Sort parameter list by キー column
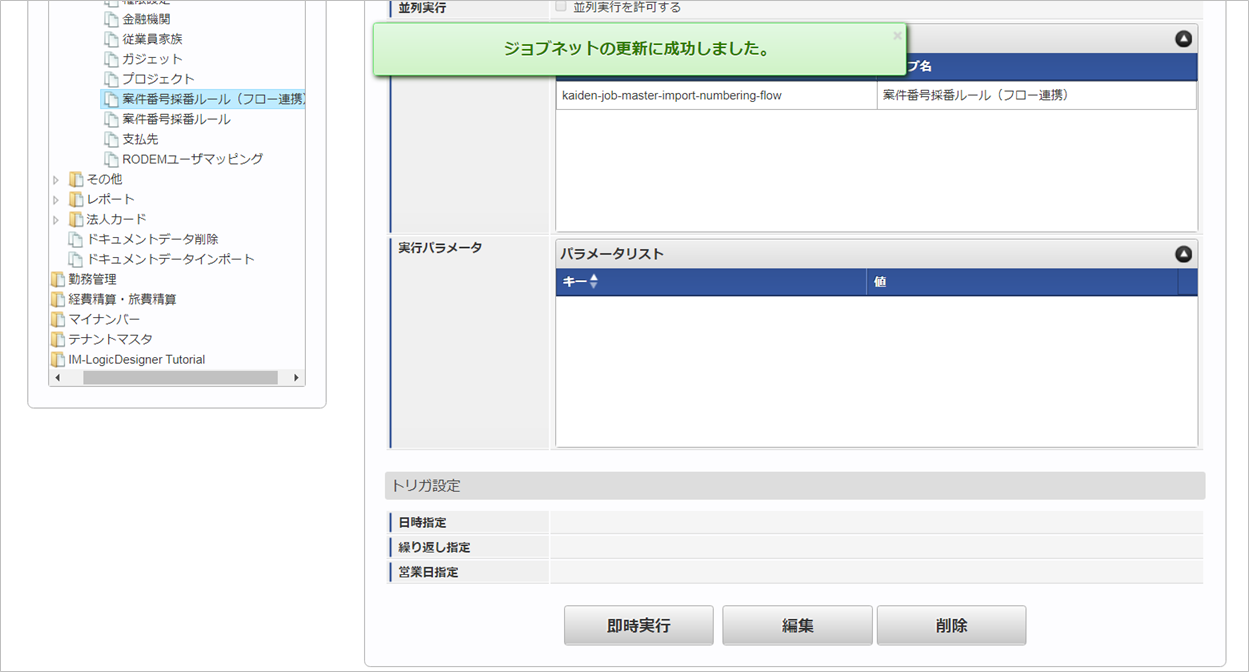The height and width of the screenshot is (672, 1249). pos(711,282)
